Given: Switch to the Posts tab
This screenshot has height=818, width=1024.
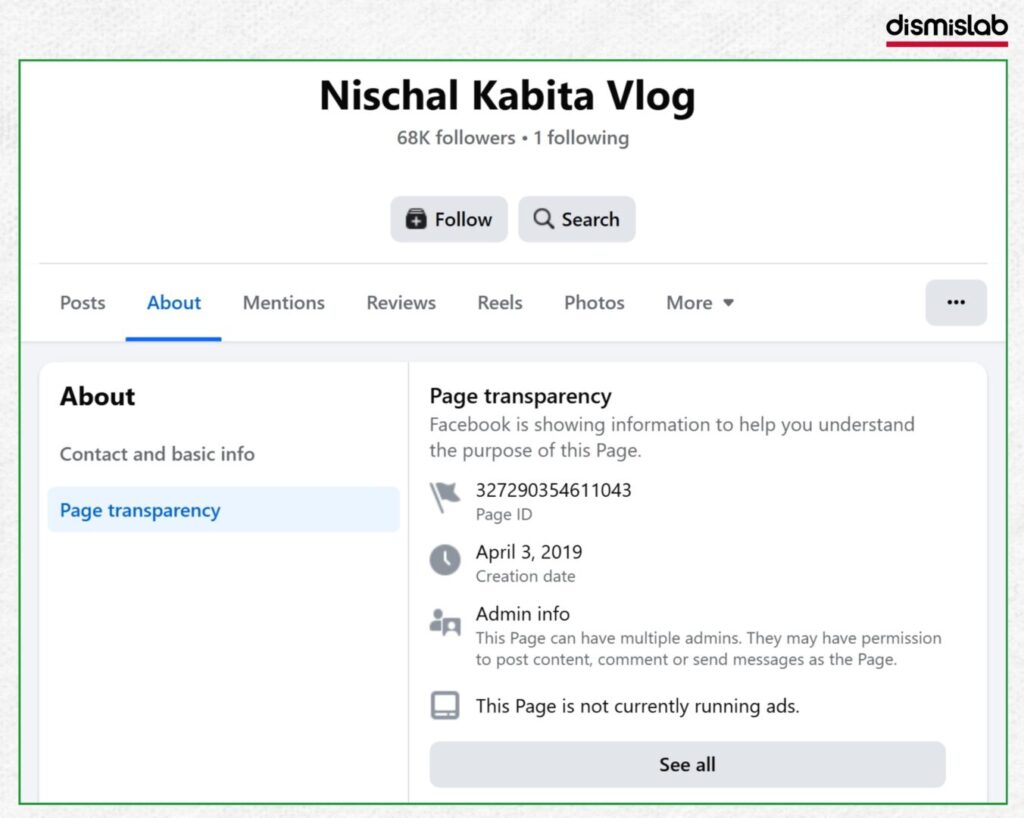Looking at the screenshot, I should tap(82, 303).
